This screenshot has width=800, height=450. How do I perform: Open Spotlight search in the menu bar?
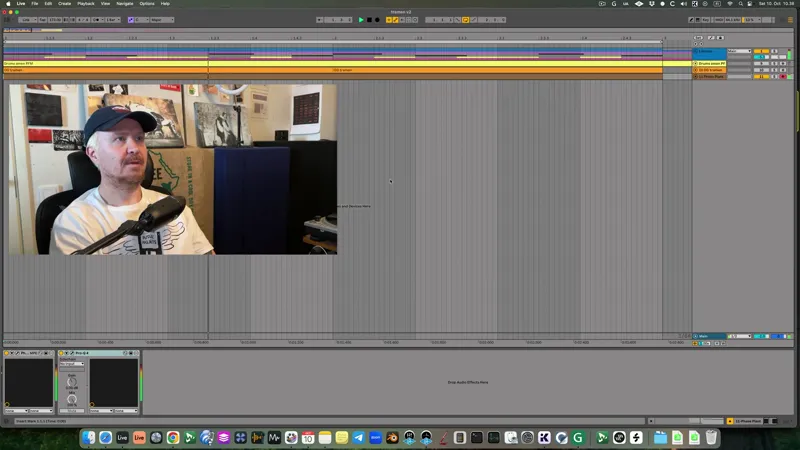click(740, 4)
